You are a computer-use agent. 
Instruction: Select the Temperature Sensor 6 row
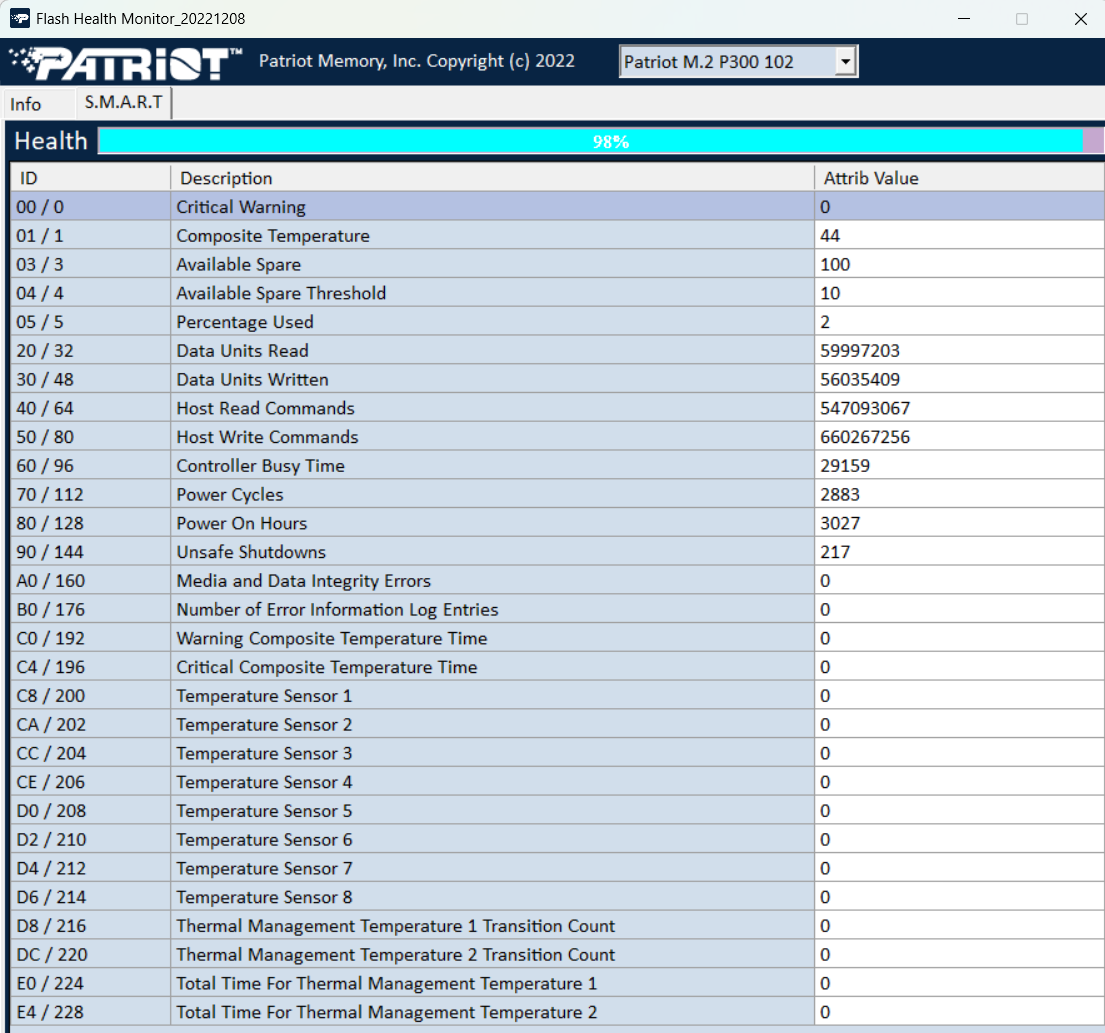[557, 840]
